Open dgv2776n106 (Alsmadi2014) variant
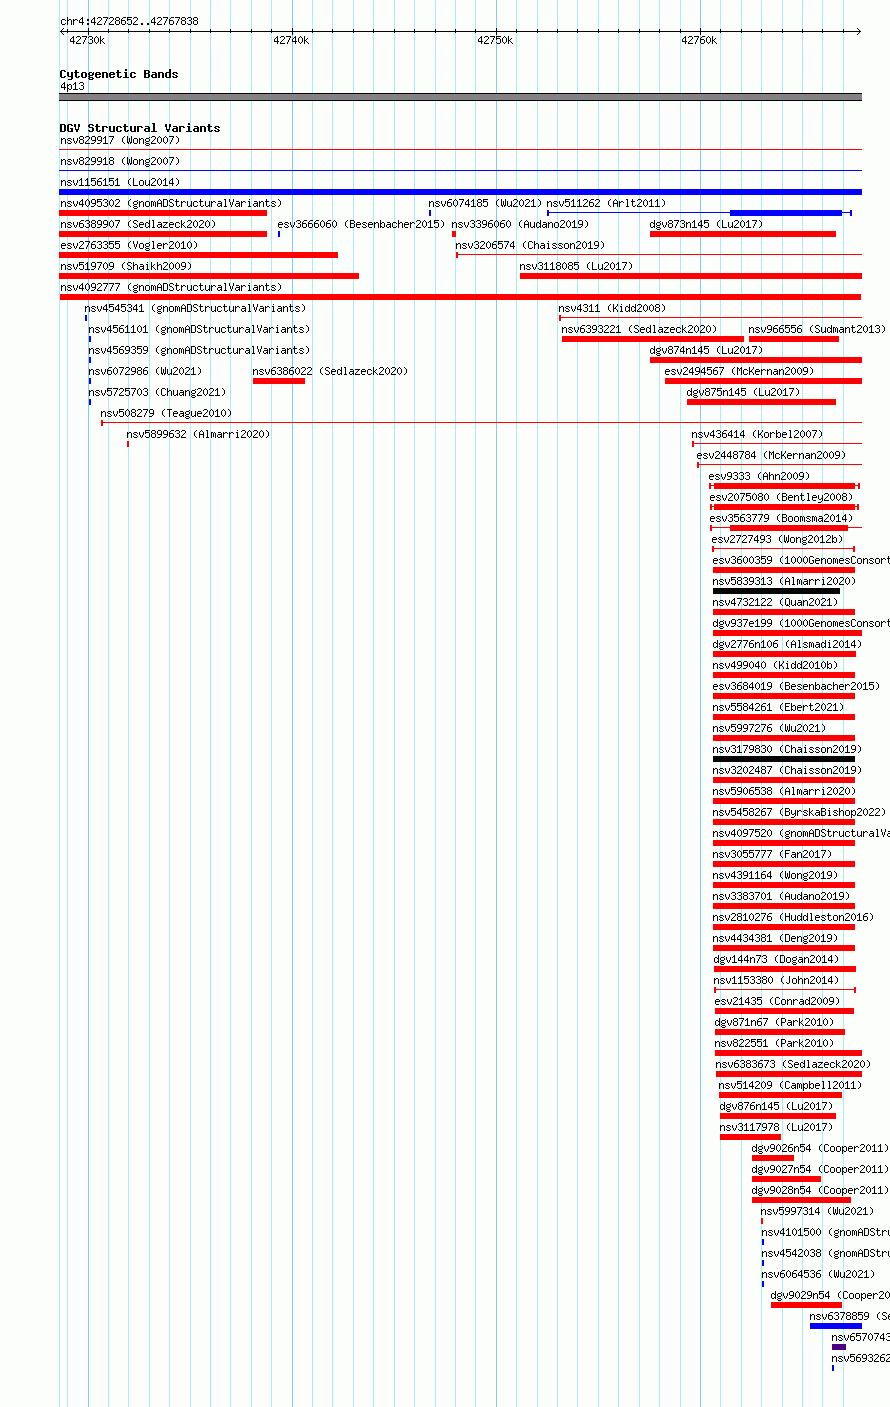Image resolution: width=890 pixels, height=1407 pixels. tap(786, 644)
